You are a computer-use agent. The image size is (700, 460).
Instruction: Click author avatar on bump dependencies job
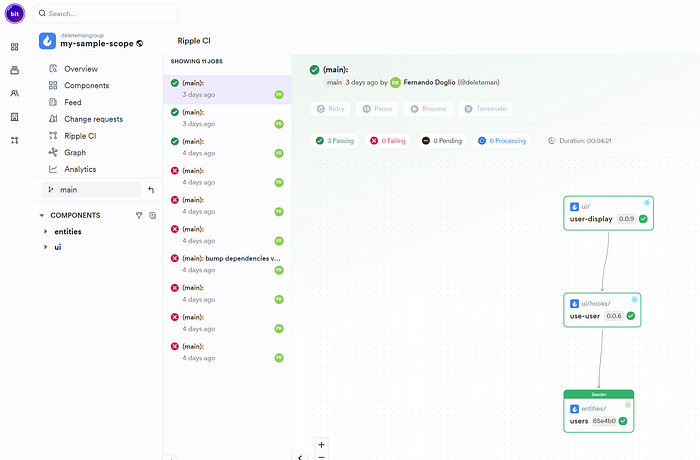(279, 270)
